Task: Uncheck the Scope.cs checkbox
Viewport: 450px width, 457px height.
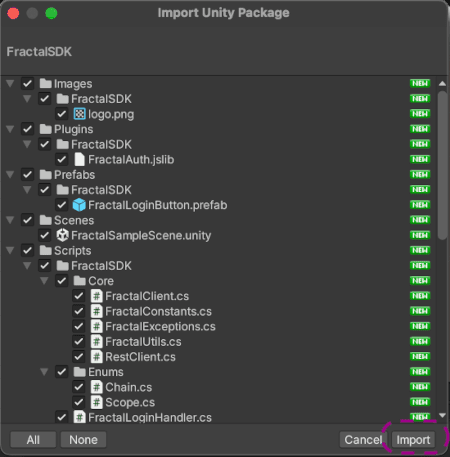Action: 79,402
